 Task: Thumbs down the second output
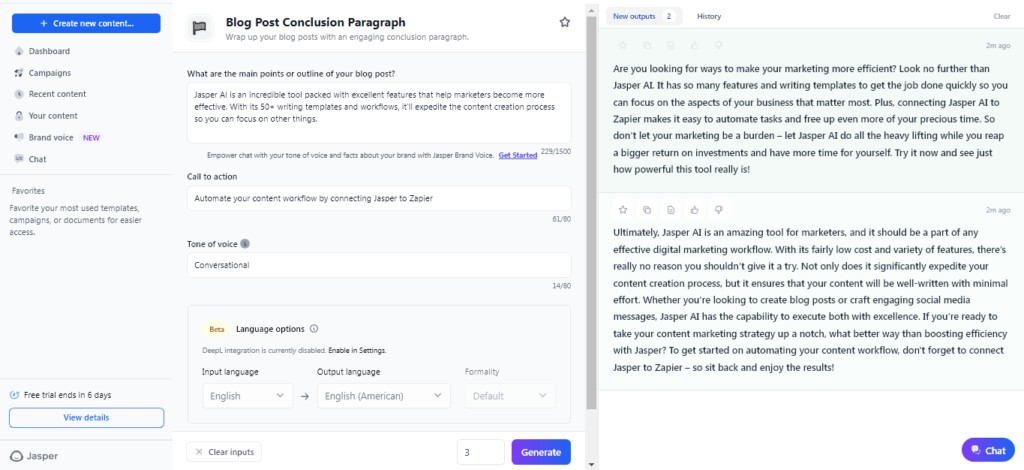point(719,210)
